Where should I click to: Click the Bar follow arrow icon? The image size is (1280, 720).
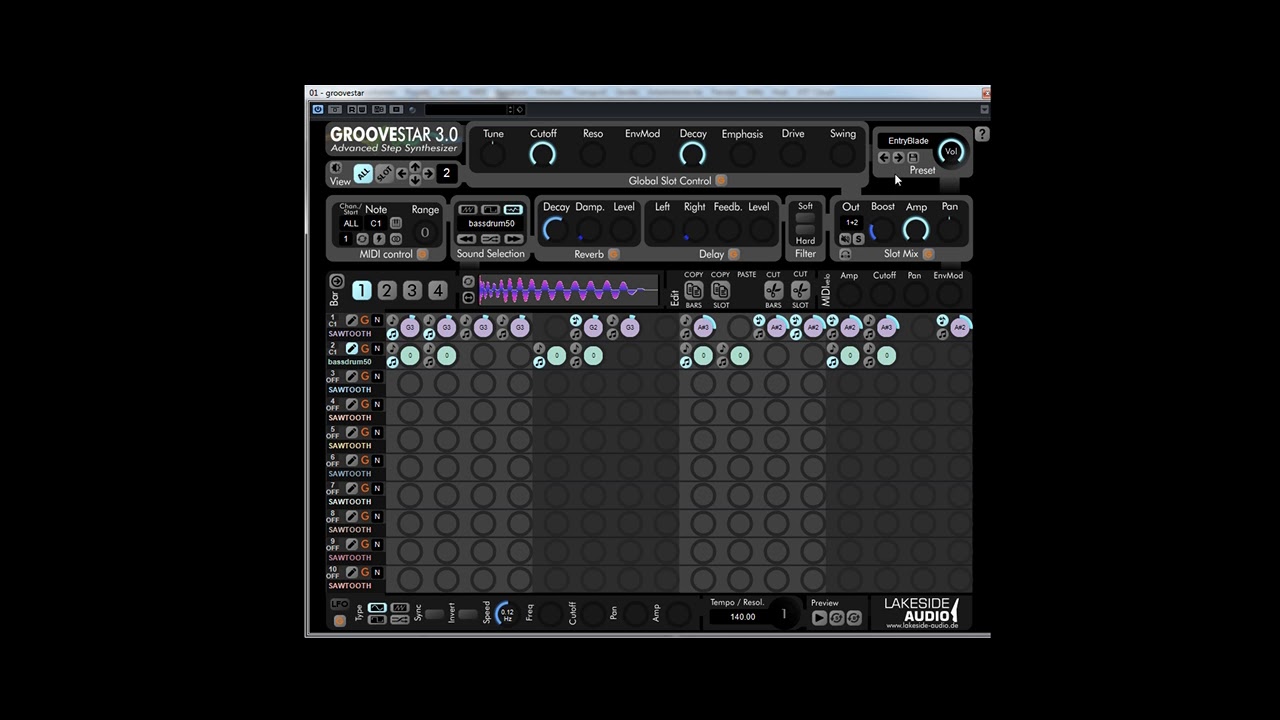pos(337,281)
